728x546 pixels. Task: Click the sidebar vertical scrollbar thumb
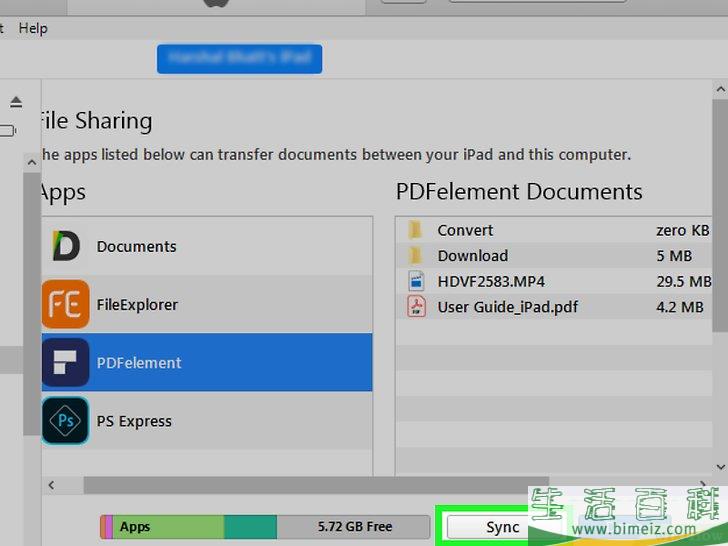click(x=32, y=304)
